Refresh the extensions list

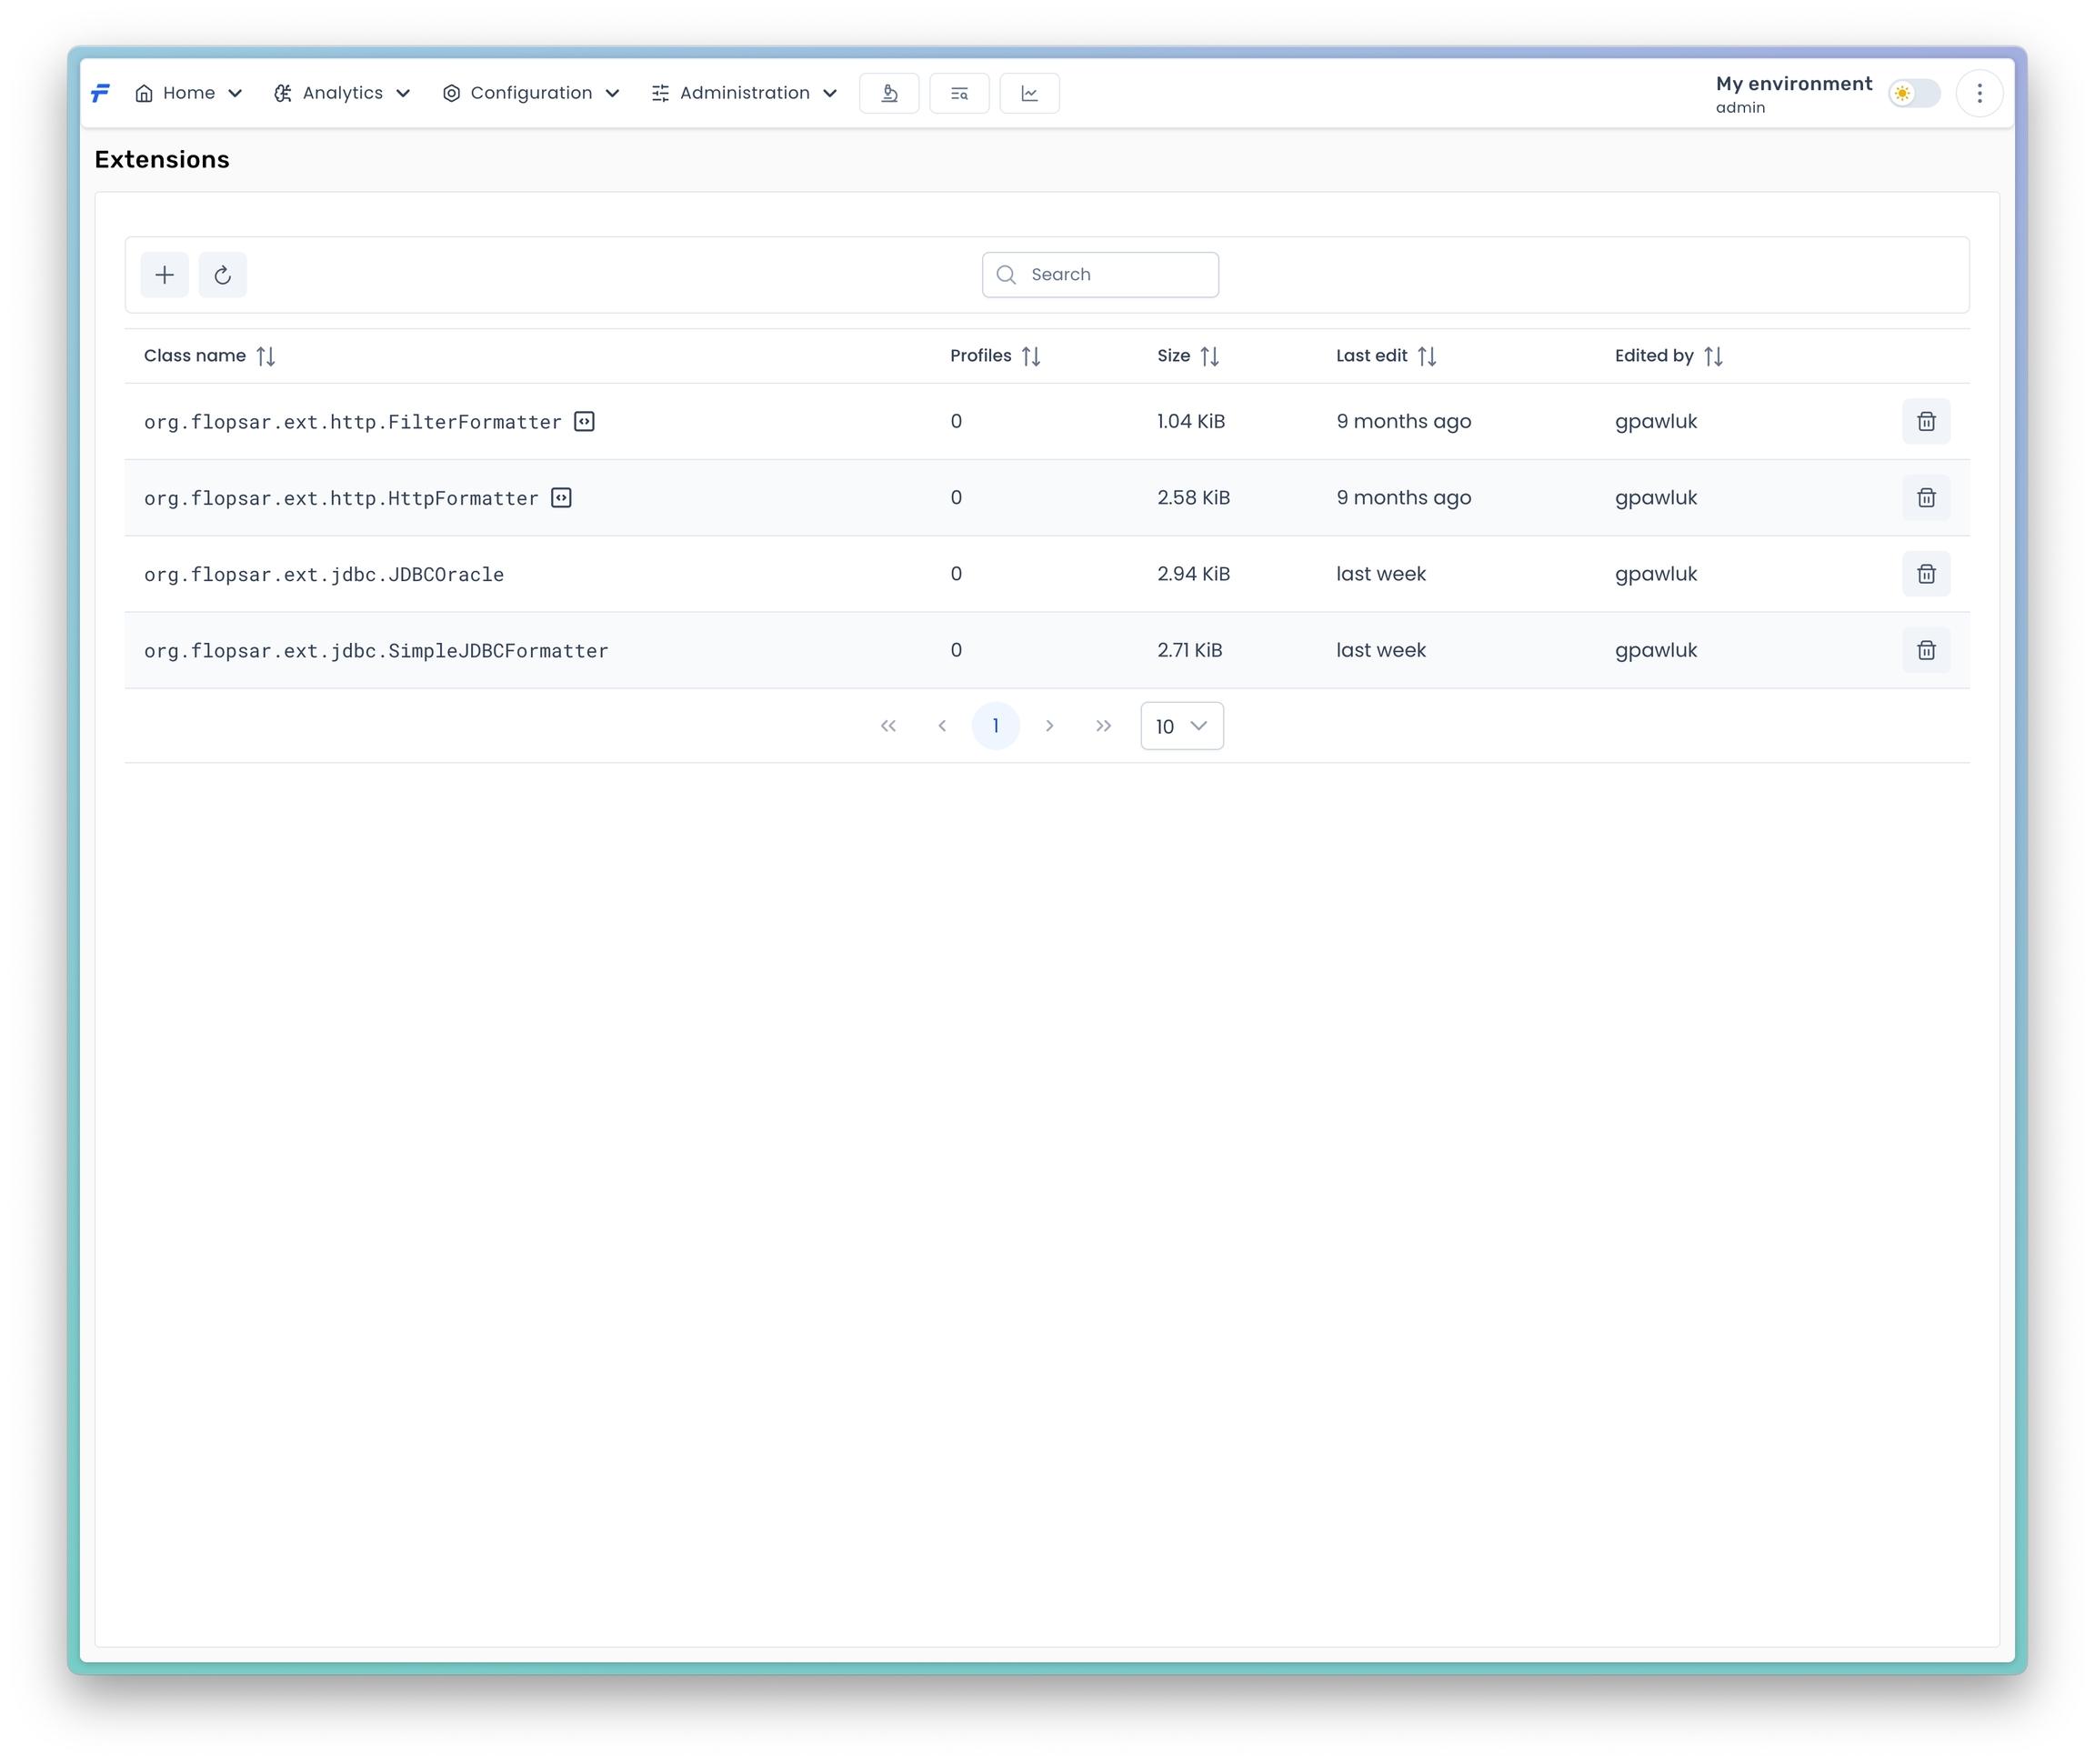(x=223, y=275)
